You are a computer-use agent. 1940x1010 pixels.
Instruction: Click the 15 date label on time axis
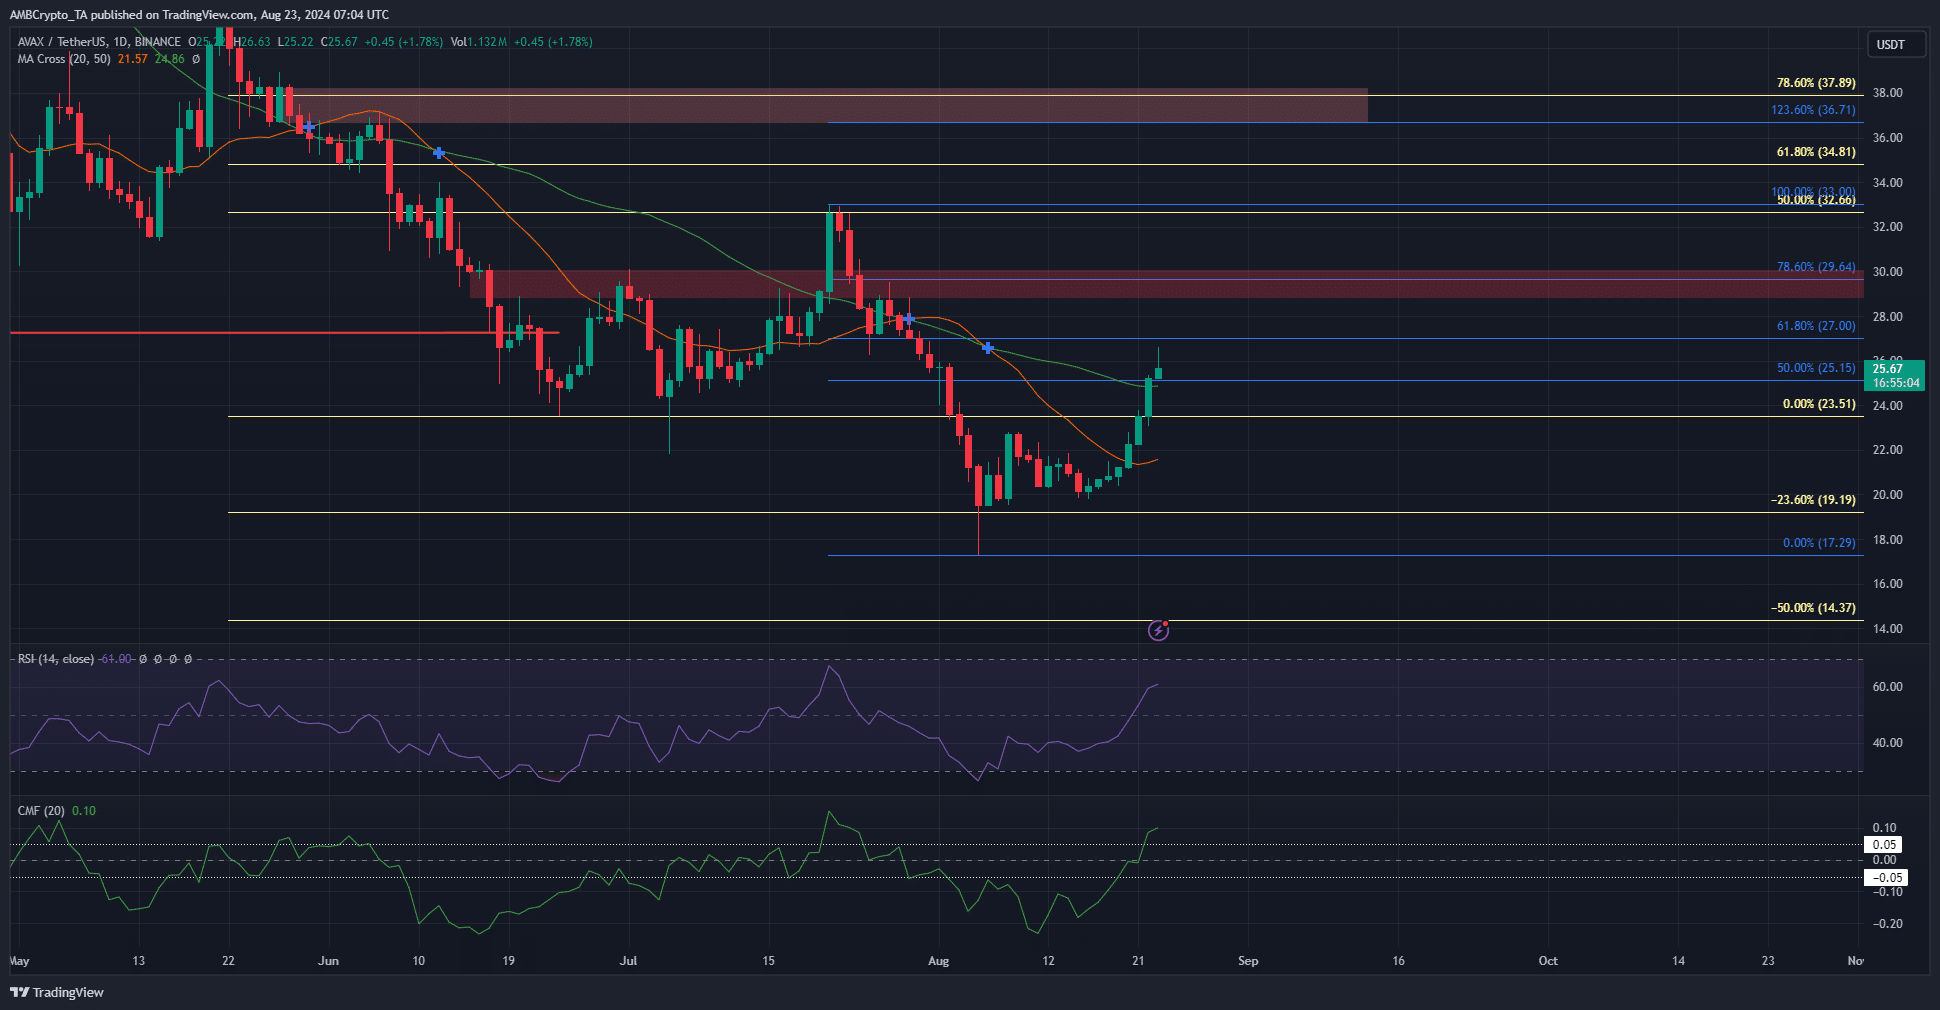click(x=768, y=961)
